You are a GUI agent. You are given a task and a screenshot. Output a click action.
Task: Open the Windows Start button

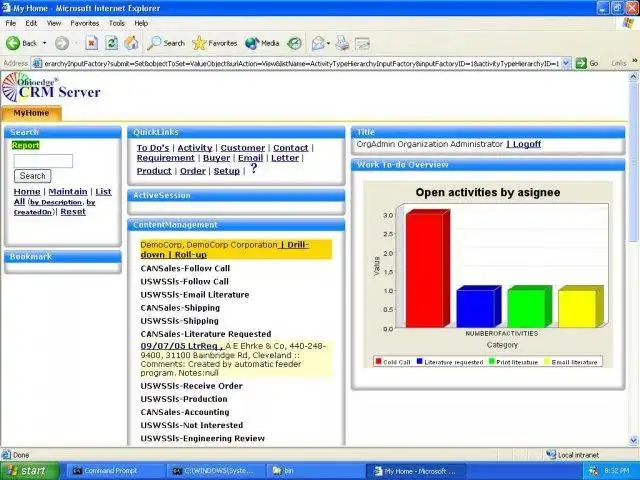(x=29, y=471)
